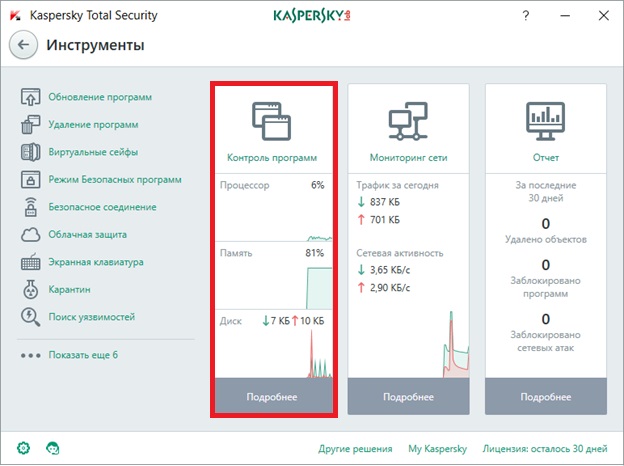Open Обновление программ link

pyautogui.click(x=100, y=97)
